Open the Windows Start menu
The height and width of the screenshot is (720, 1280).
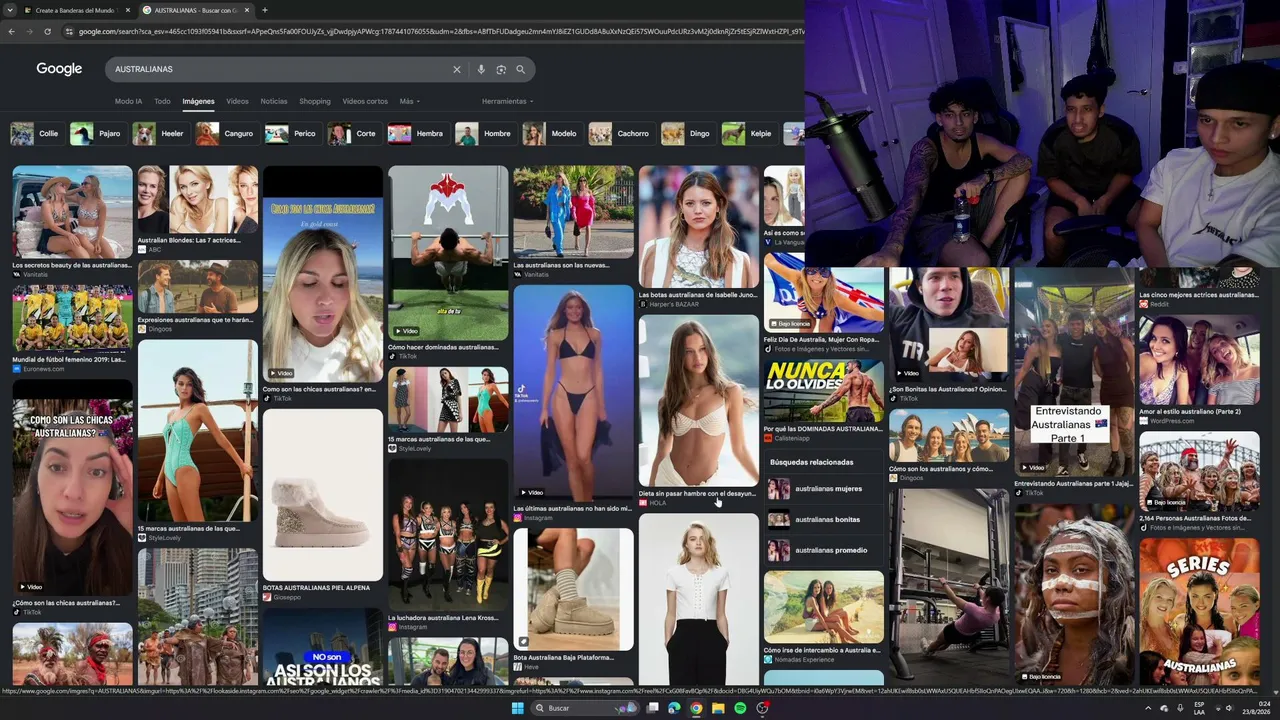(517, 708)
